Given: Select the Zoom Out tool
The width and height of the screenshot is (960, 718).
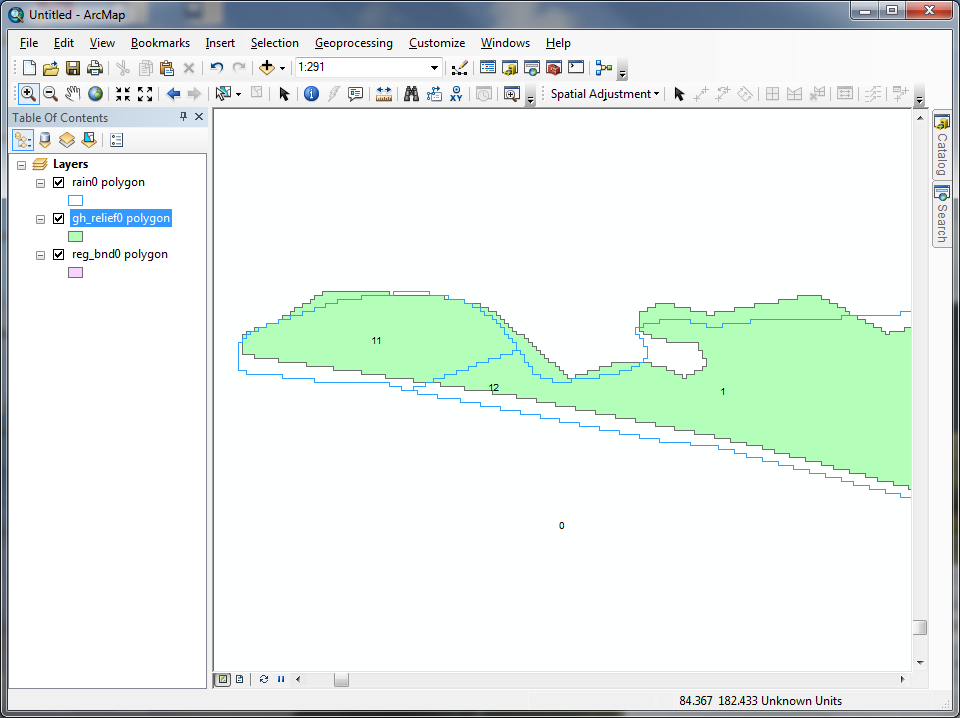Looking at the screenshot, I should (x=49, y=94).
